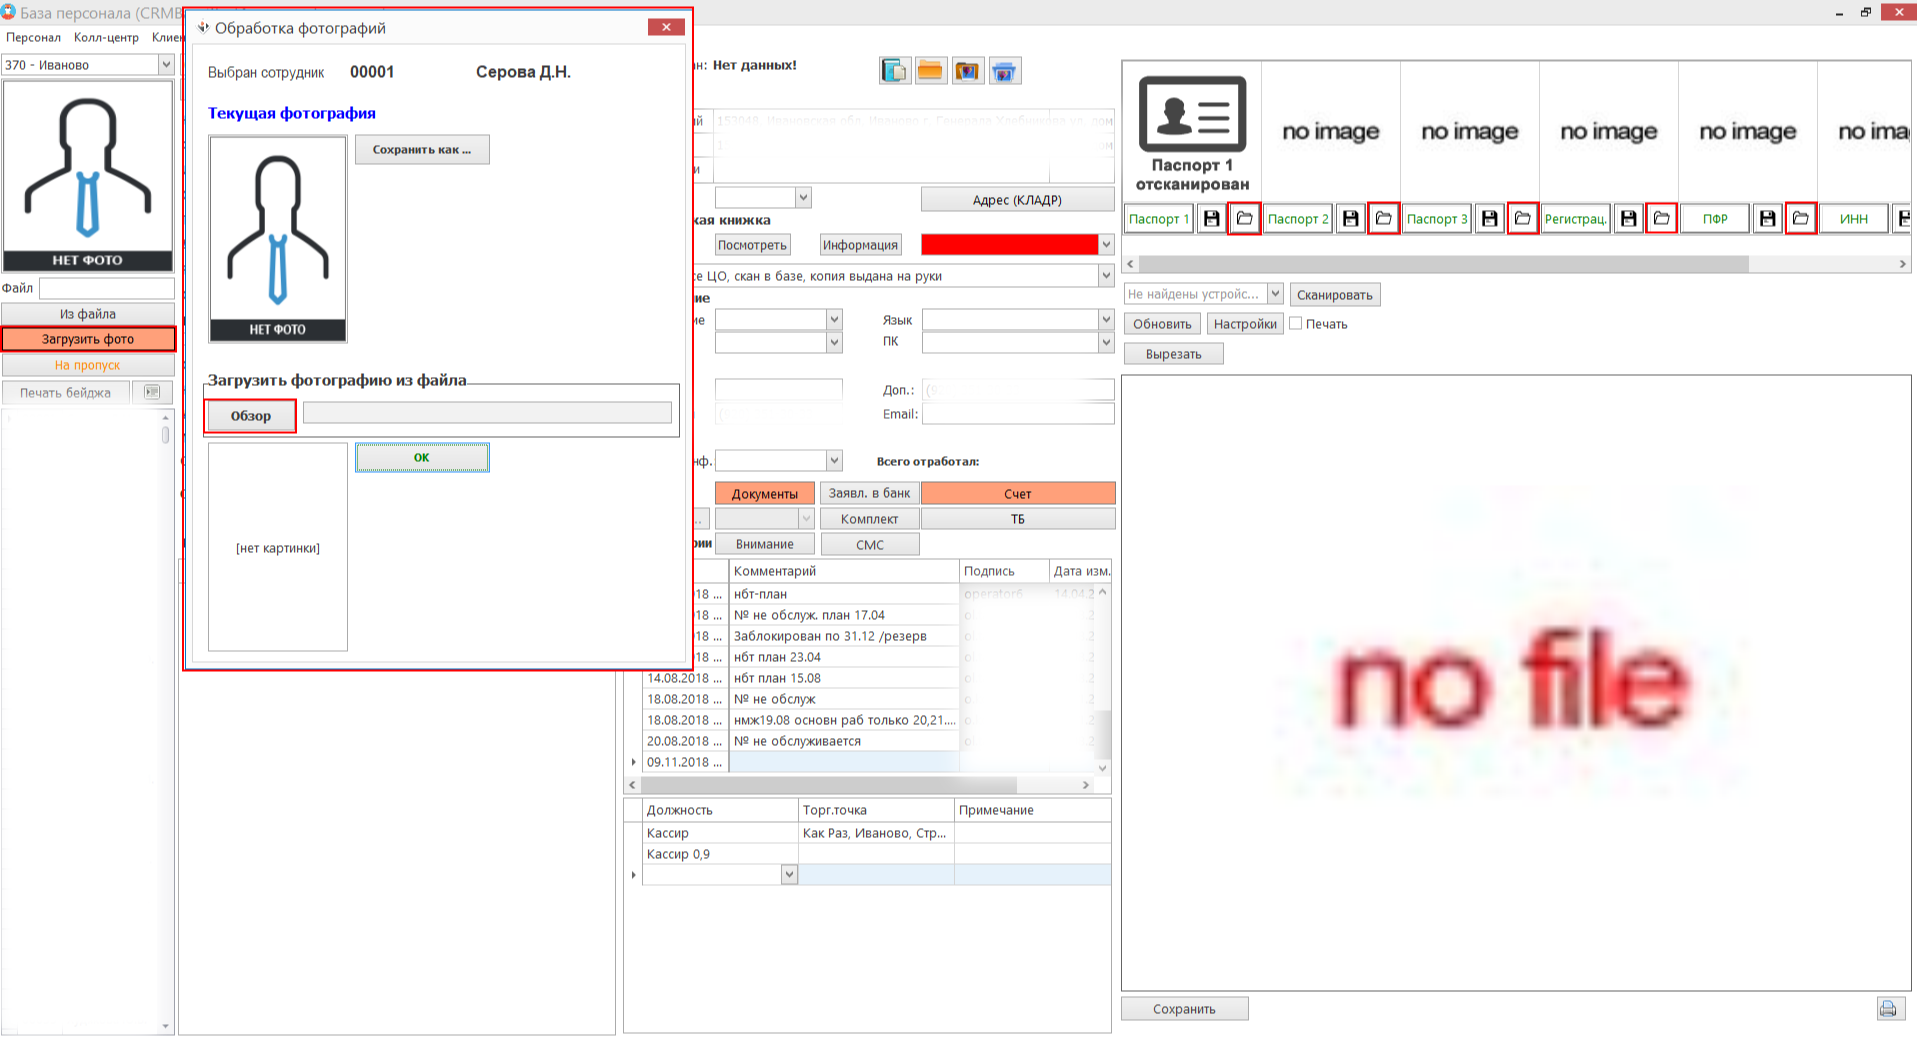Open folder icon beside Паспорт 2
Screen dimensions: 1917x1037
tap(1383, 218)
